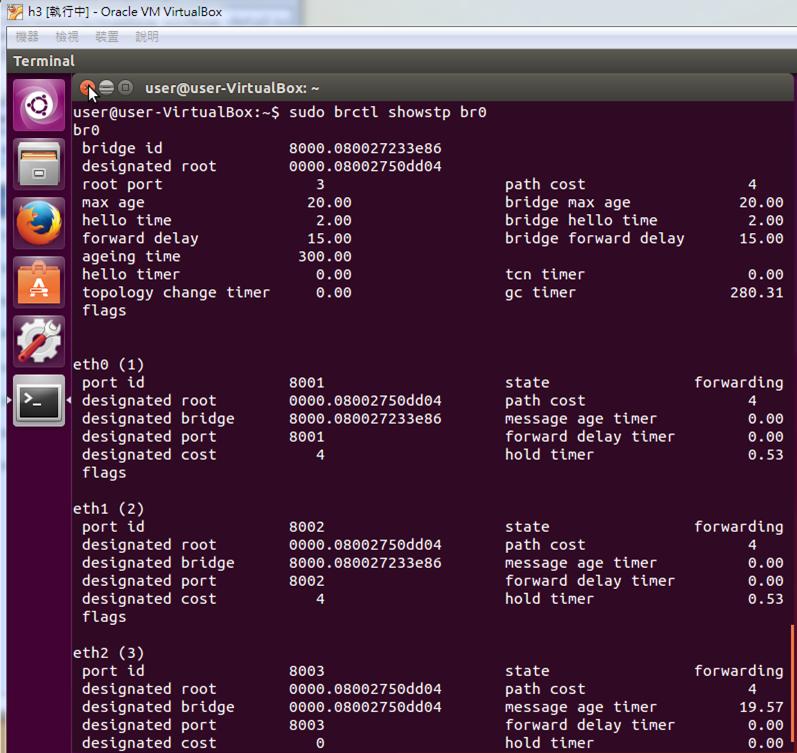Viewport: 797px width, 753px height.
Task: Open the 檢視 menu
Action: 67,37
